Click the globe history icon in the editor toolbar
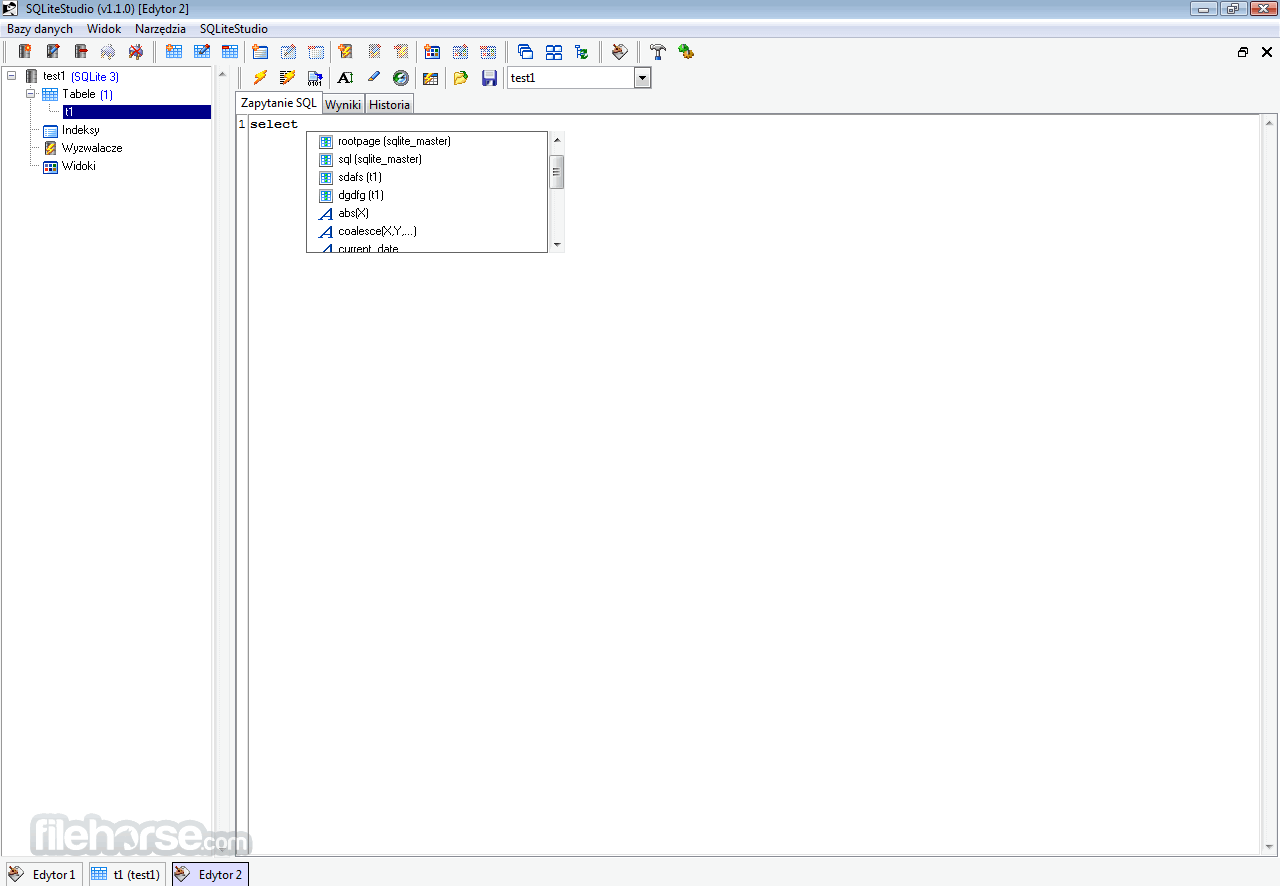Image resolution: width=1282 pixels, height=886 pixels. pos(400,77)
